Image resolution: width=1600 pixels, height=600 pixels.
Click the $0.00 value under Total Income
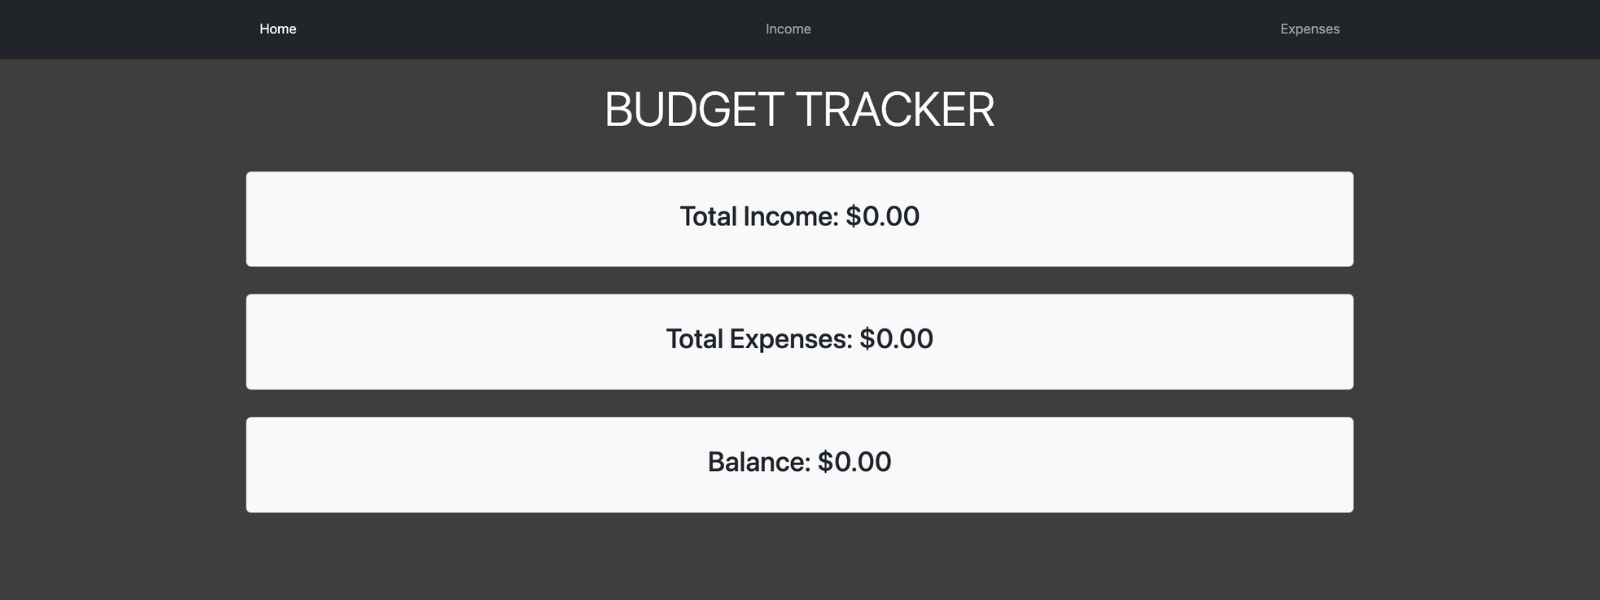pyautogui.click(x=882, y=217)
